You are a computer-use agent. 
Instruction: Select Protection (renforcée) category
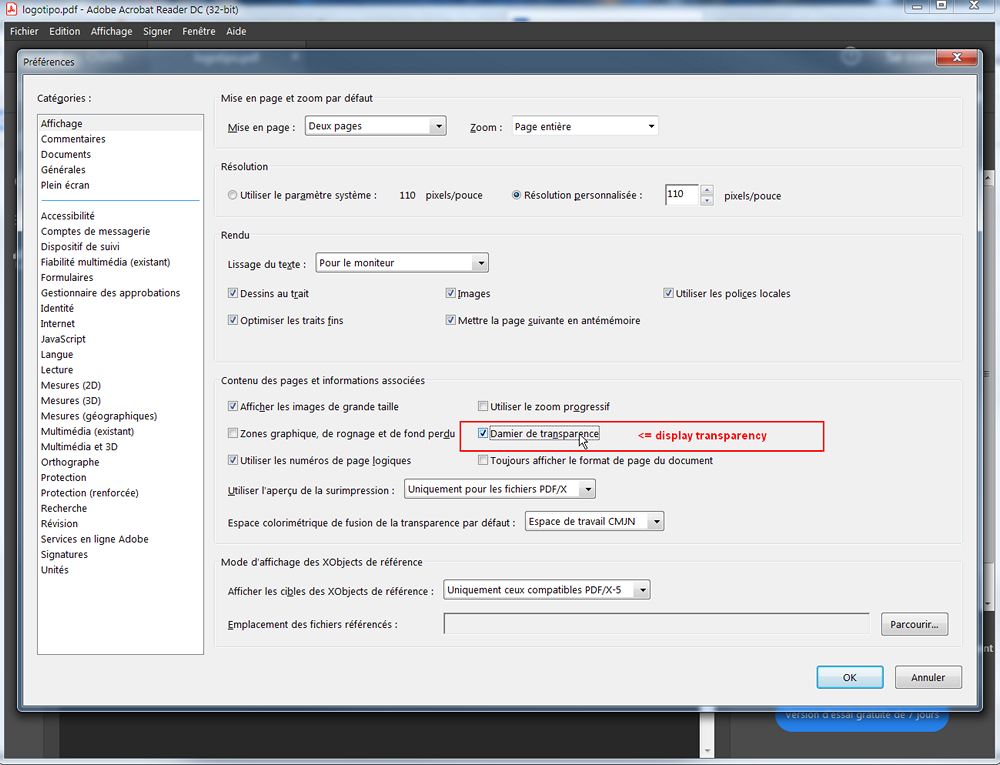120,493
